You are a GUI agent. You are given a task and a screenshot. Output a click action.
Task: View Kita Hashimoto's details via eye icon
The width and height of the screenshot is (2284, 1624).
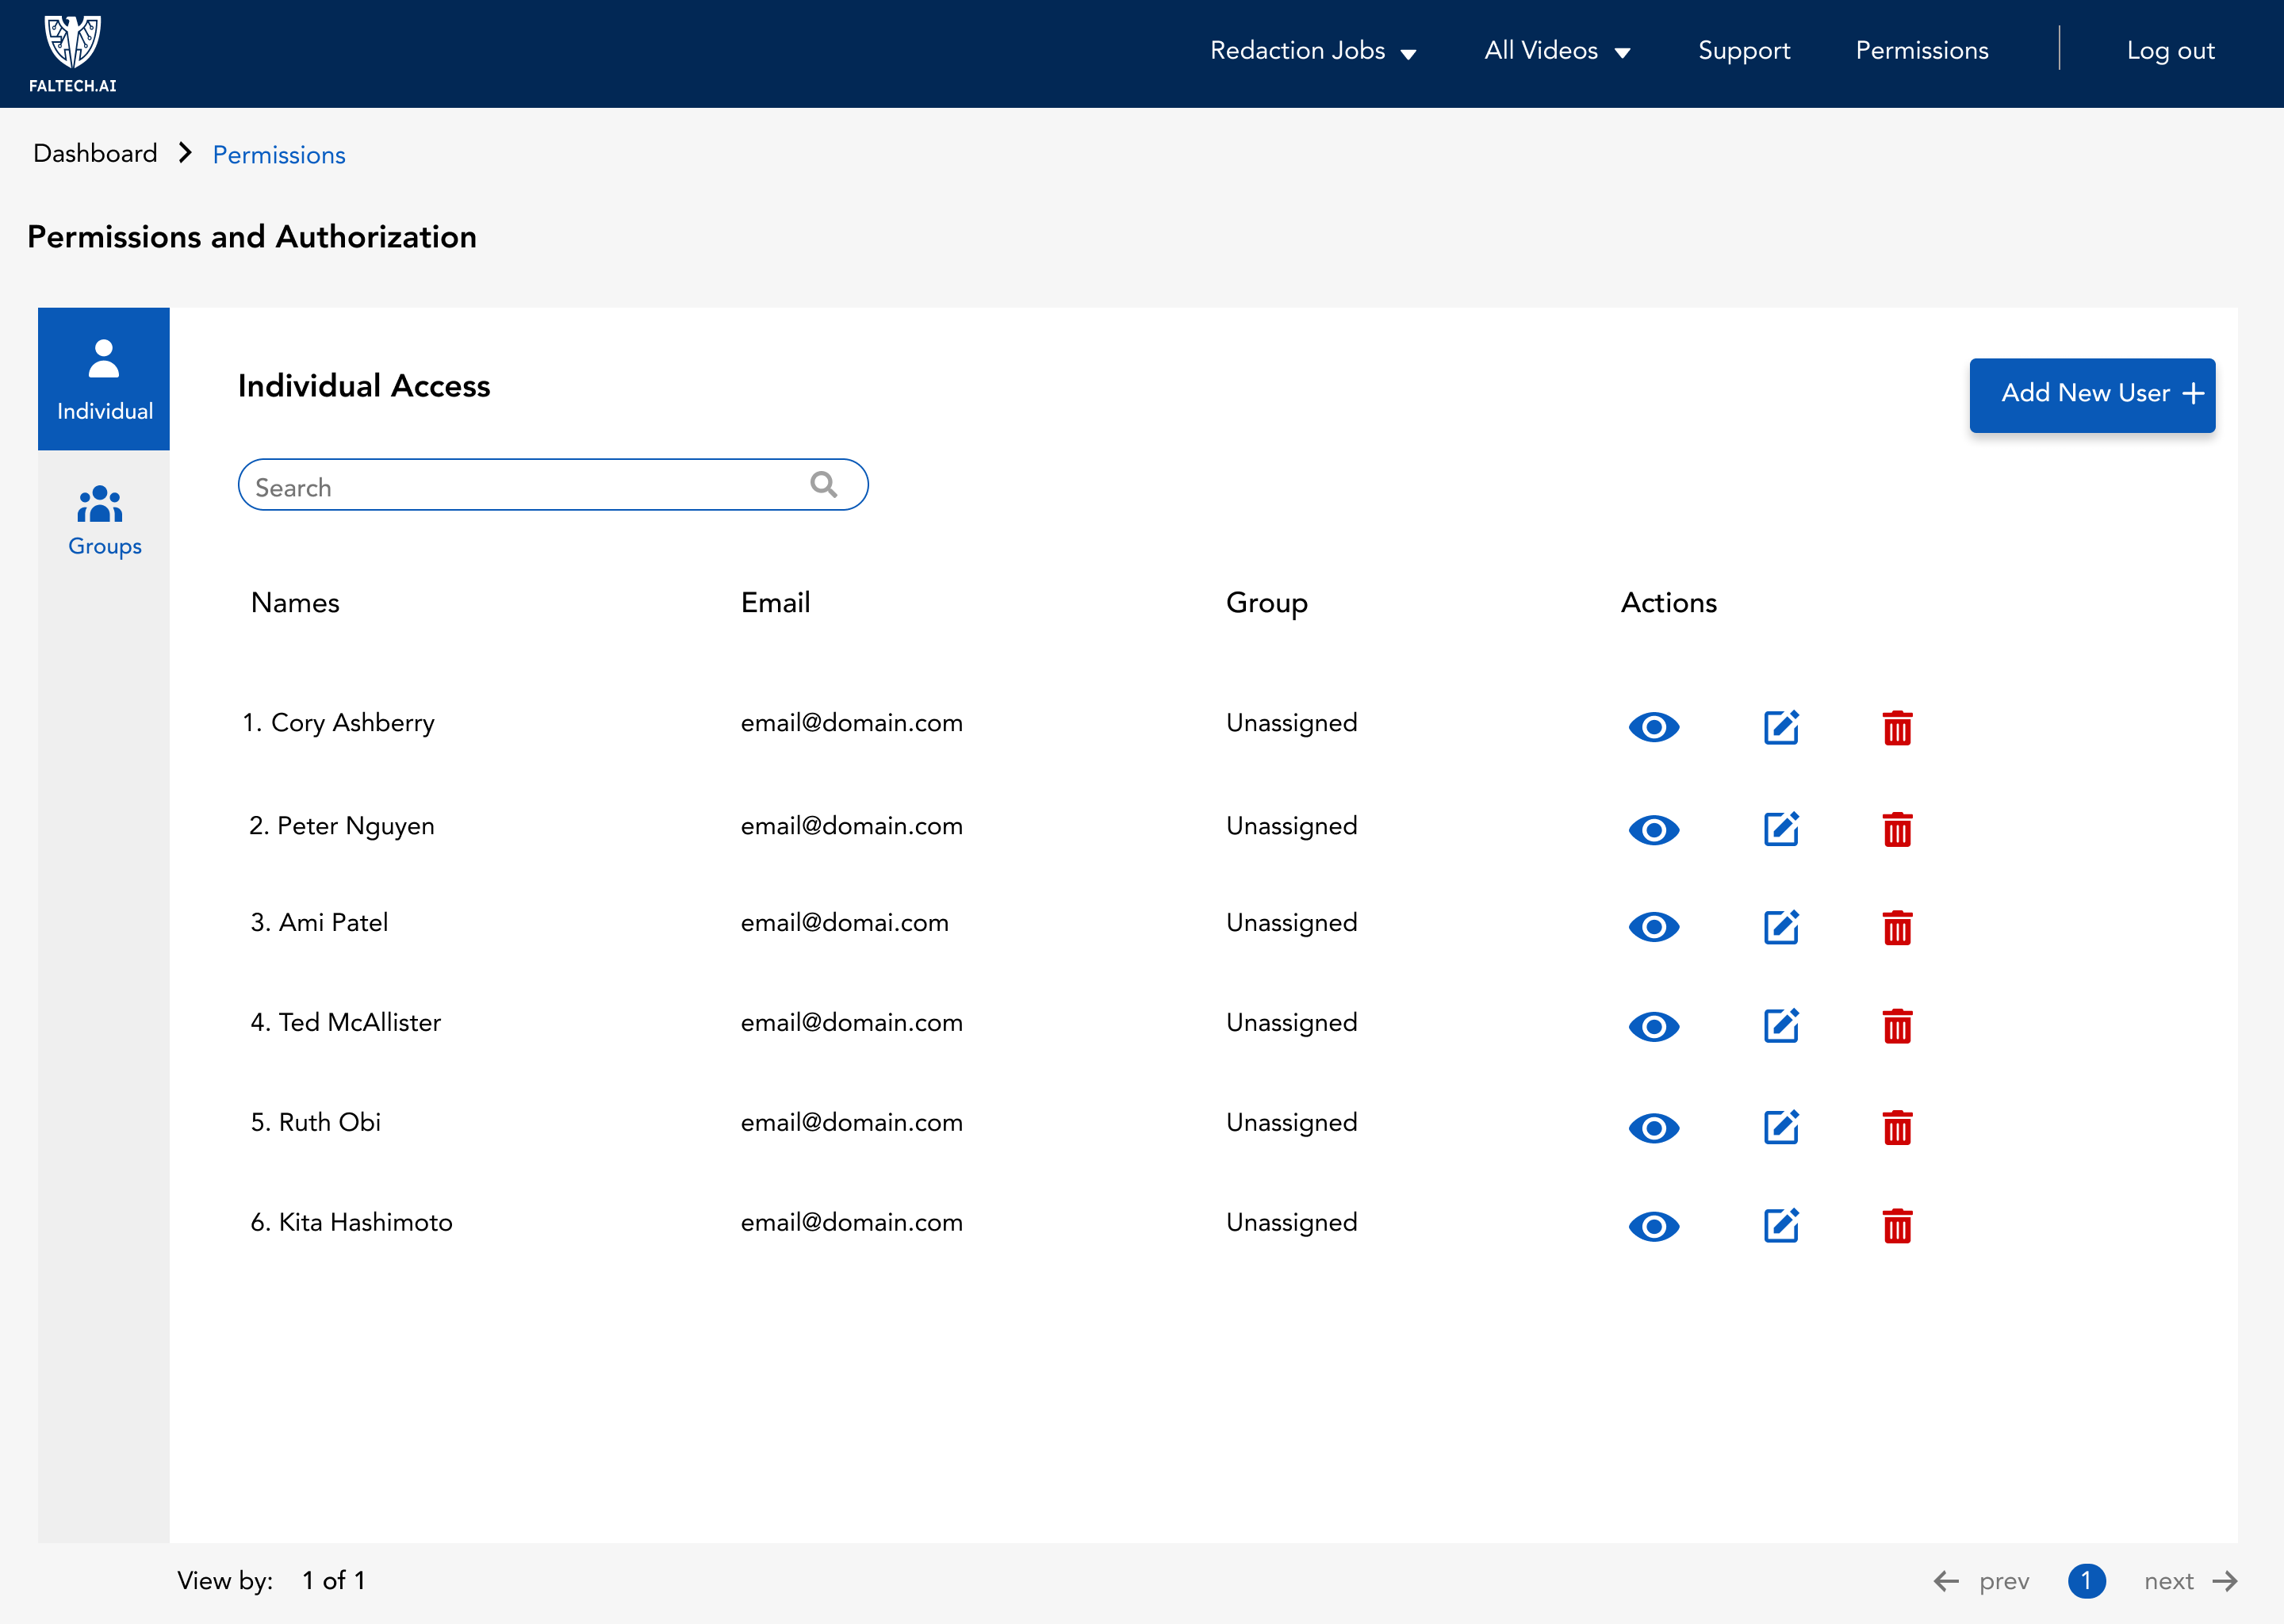coord(1653,1226)
